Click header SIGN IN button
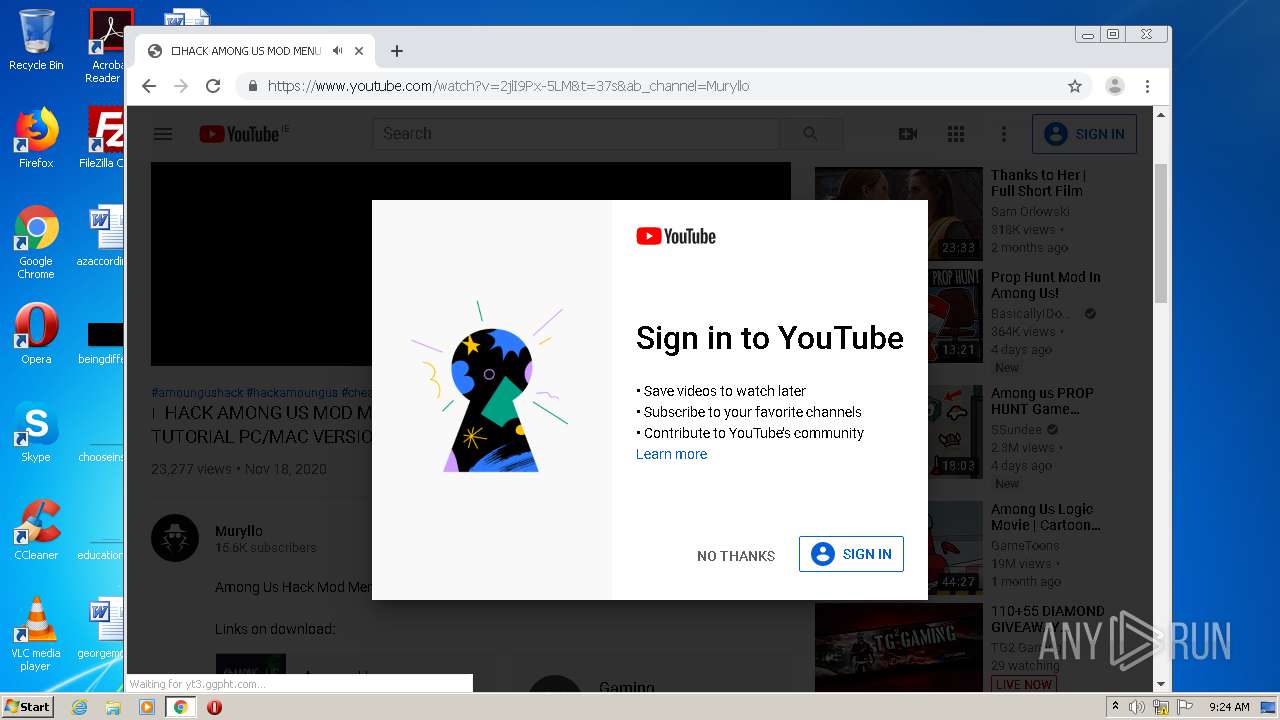This screenshot has width=1280, height=720. [1084, 134]
